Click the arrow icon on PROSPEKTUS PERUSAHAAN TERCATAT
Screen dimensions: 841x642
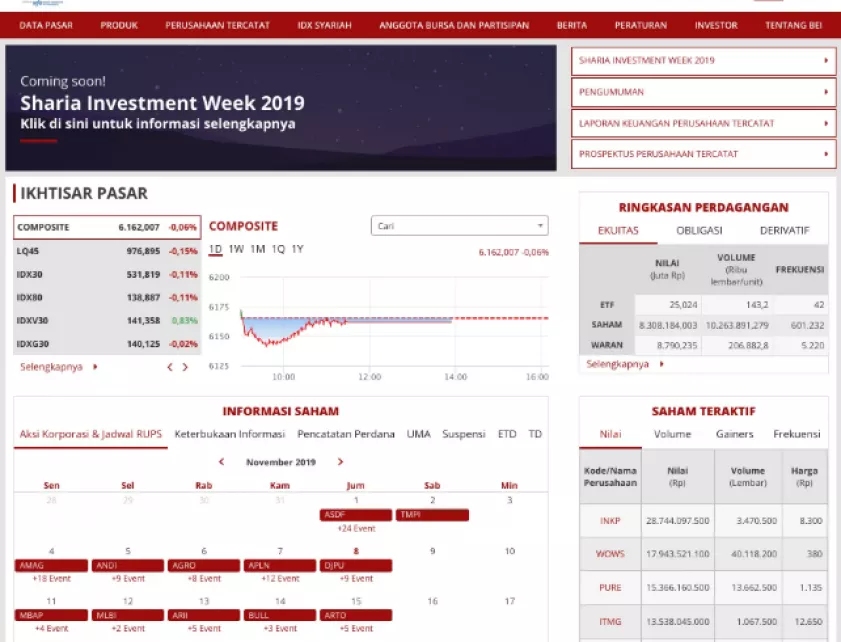pos(827,153)
